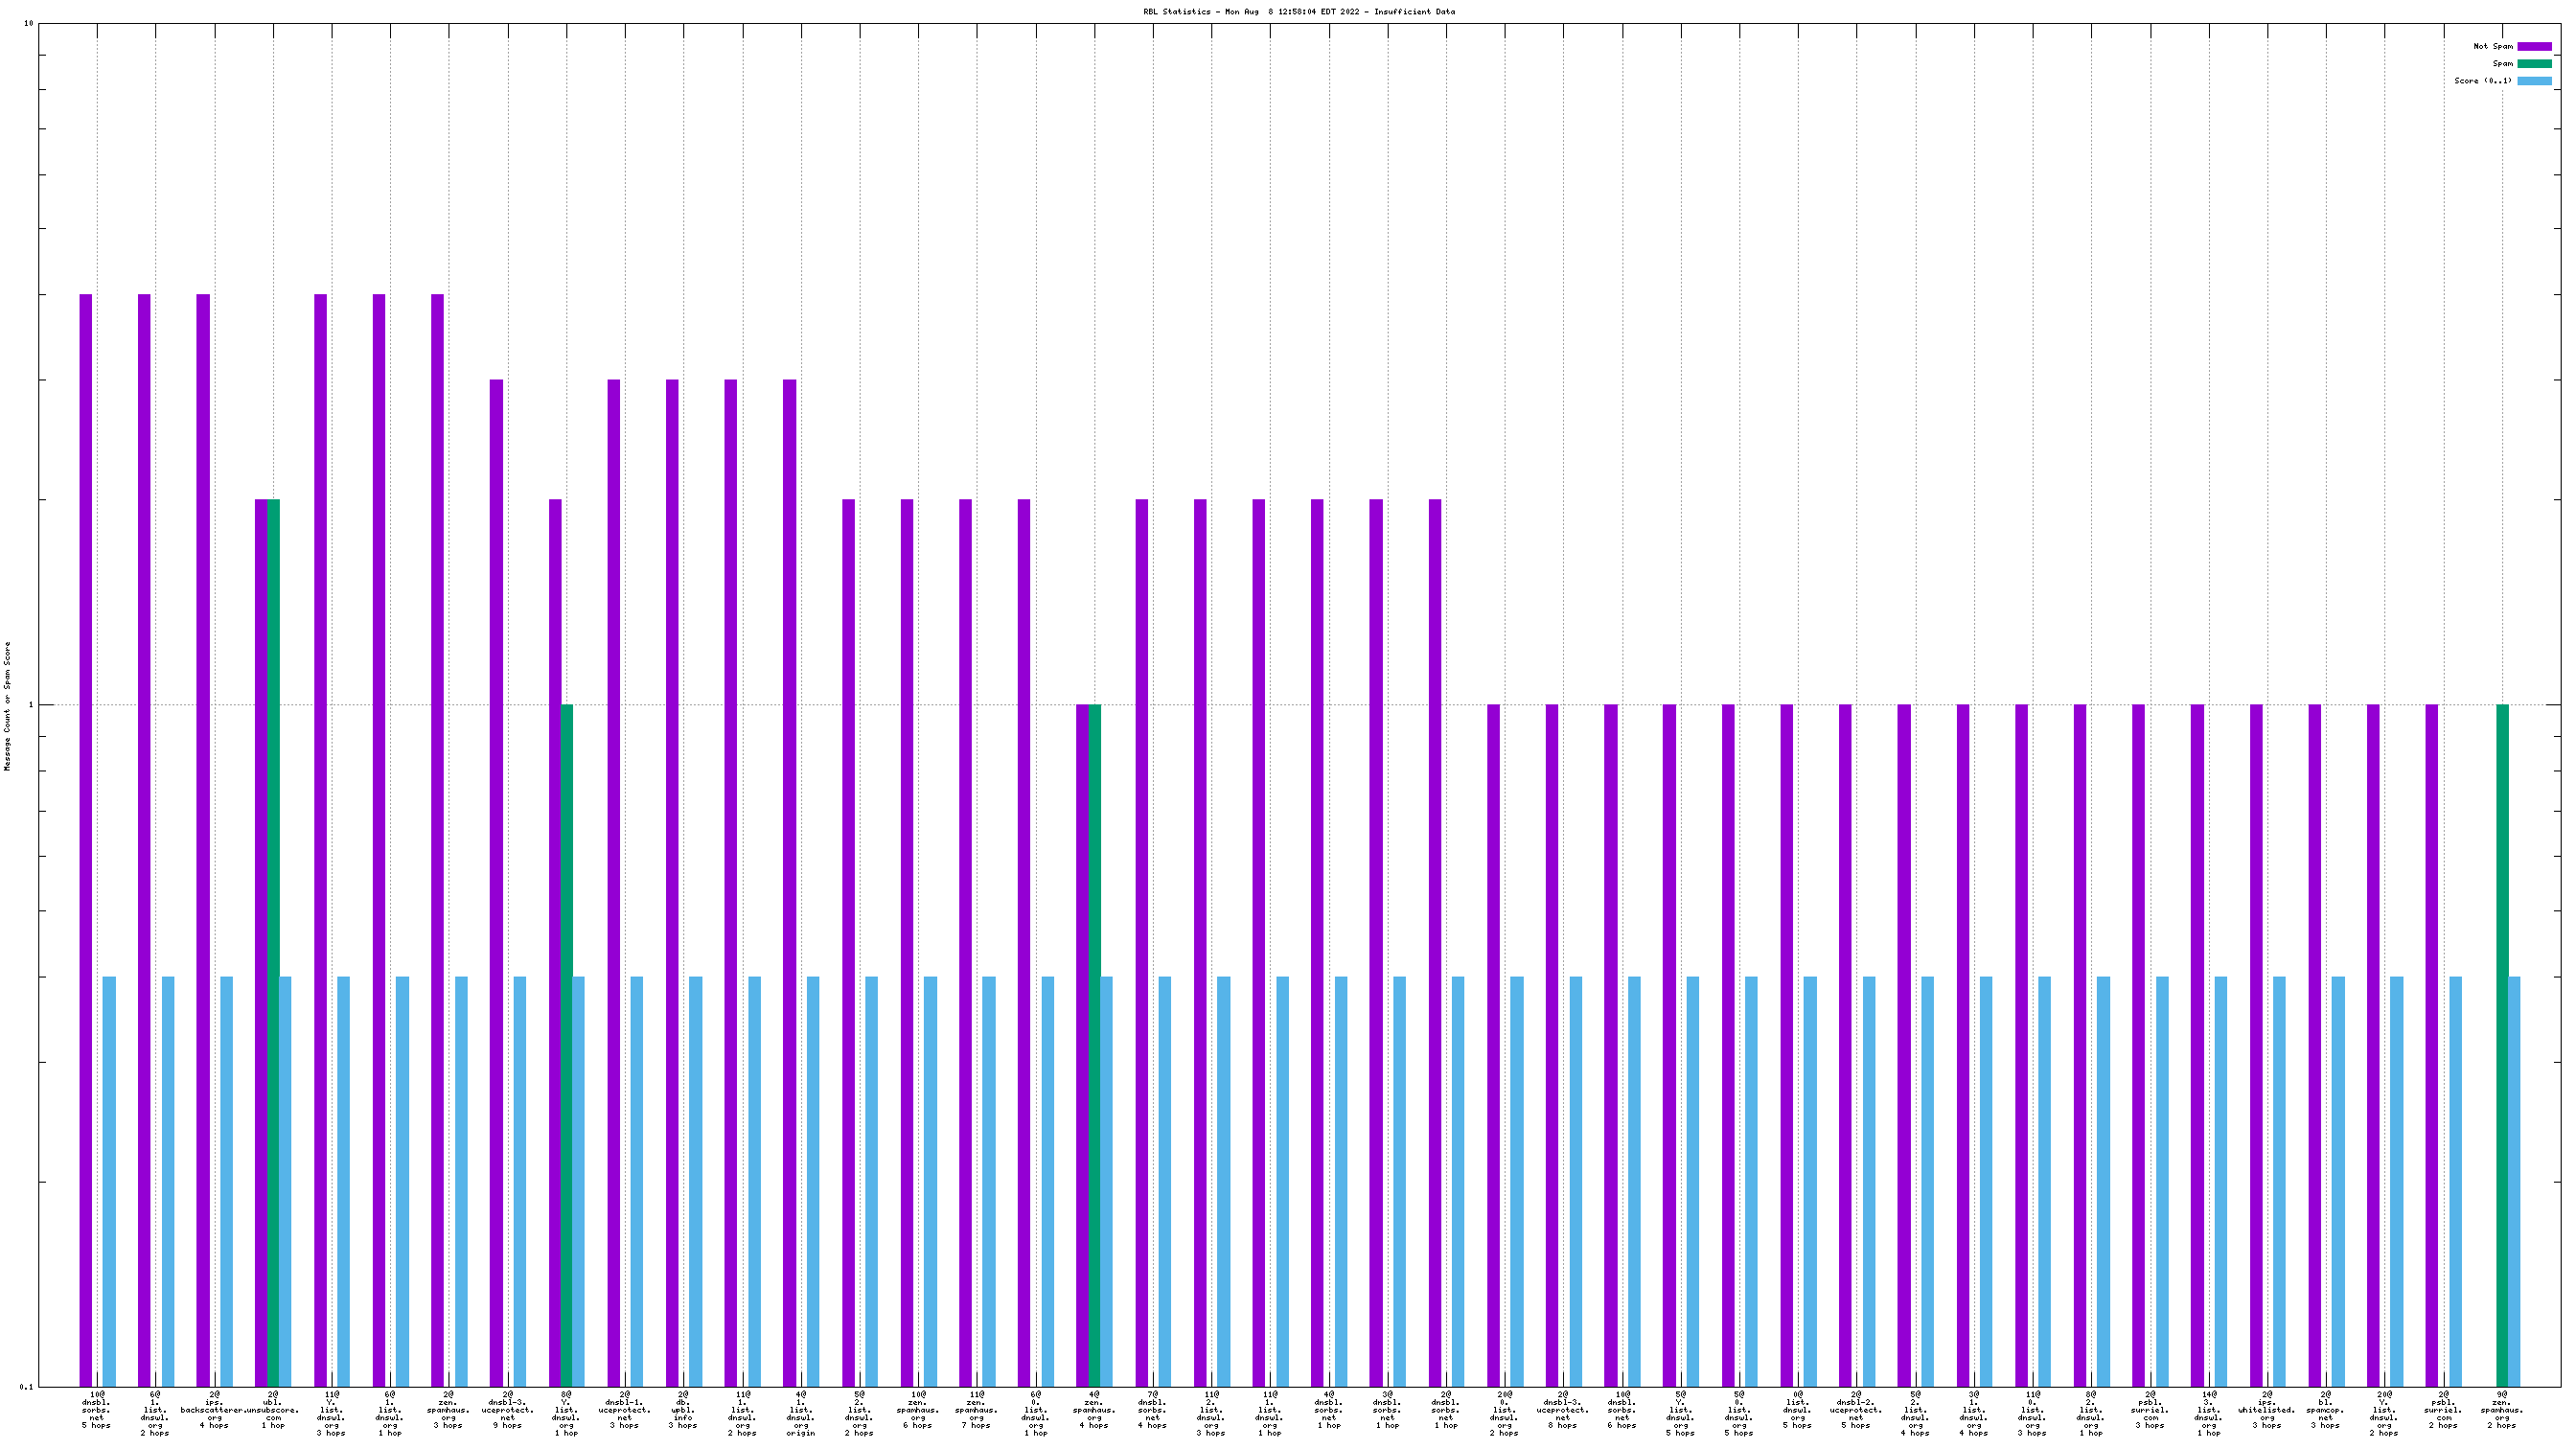
Task: Click the Message Count or Spam Score axis label
Action: [x=8, y=706]
